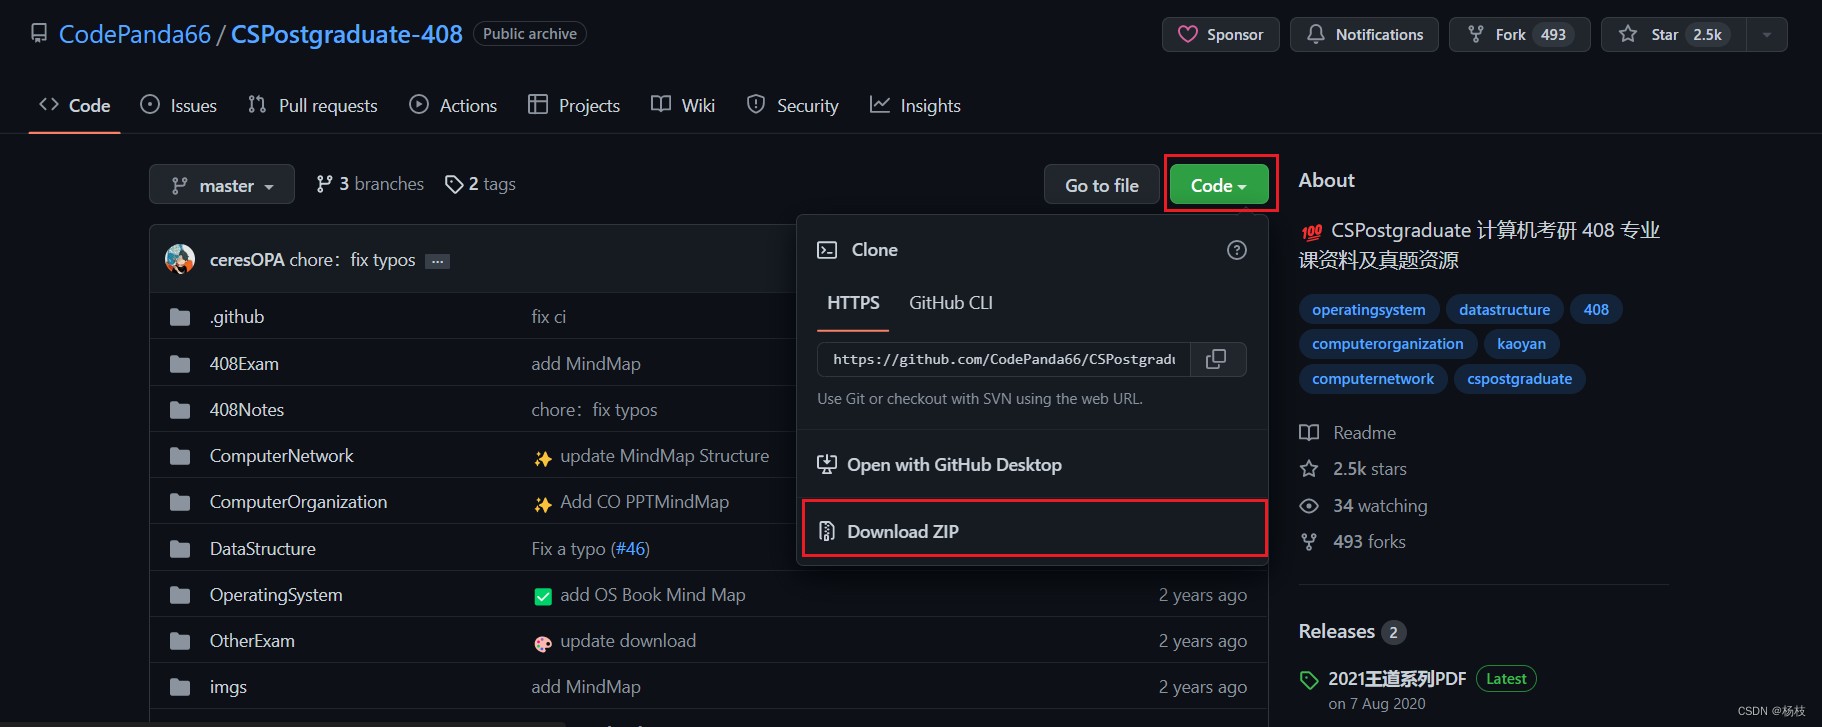The width and height of the screenshot is (1822, 727).
Task: View the 493 forks link in About
Action: [1352, 542]
